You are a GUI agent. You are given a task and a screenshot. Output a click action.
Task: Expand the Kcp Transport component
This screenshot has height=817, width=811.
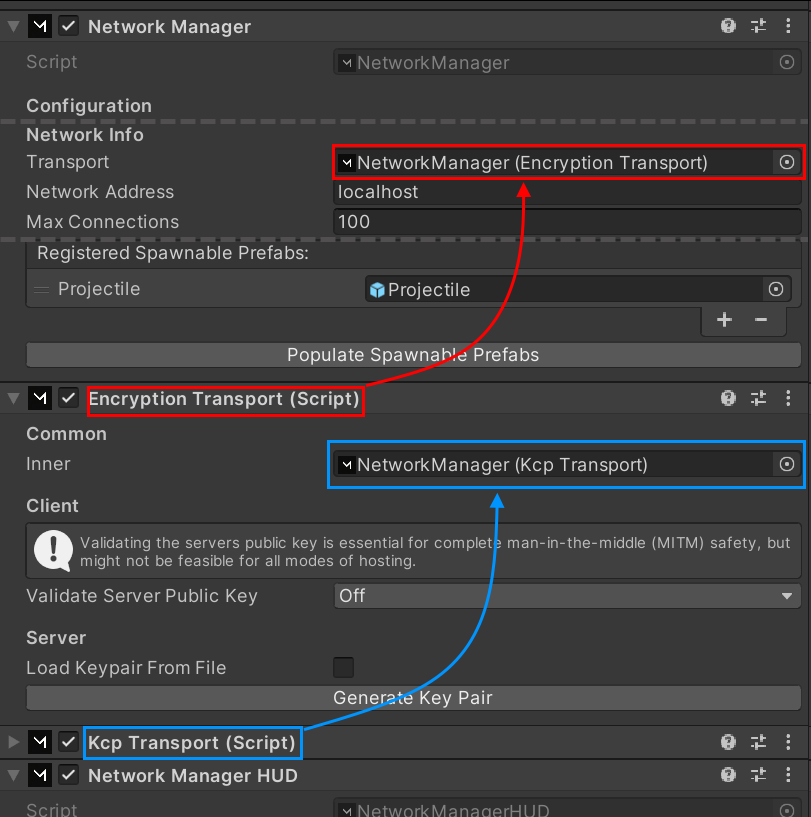click(13, 743)
